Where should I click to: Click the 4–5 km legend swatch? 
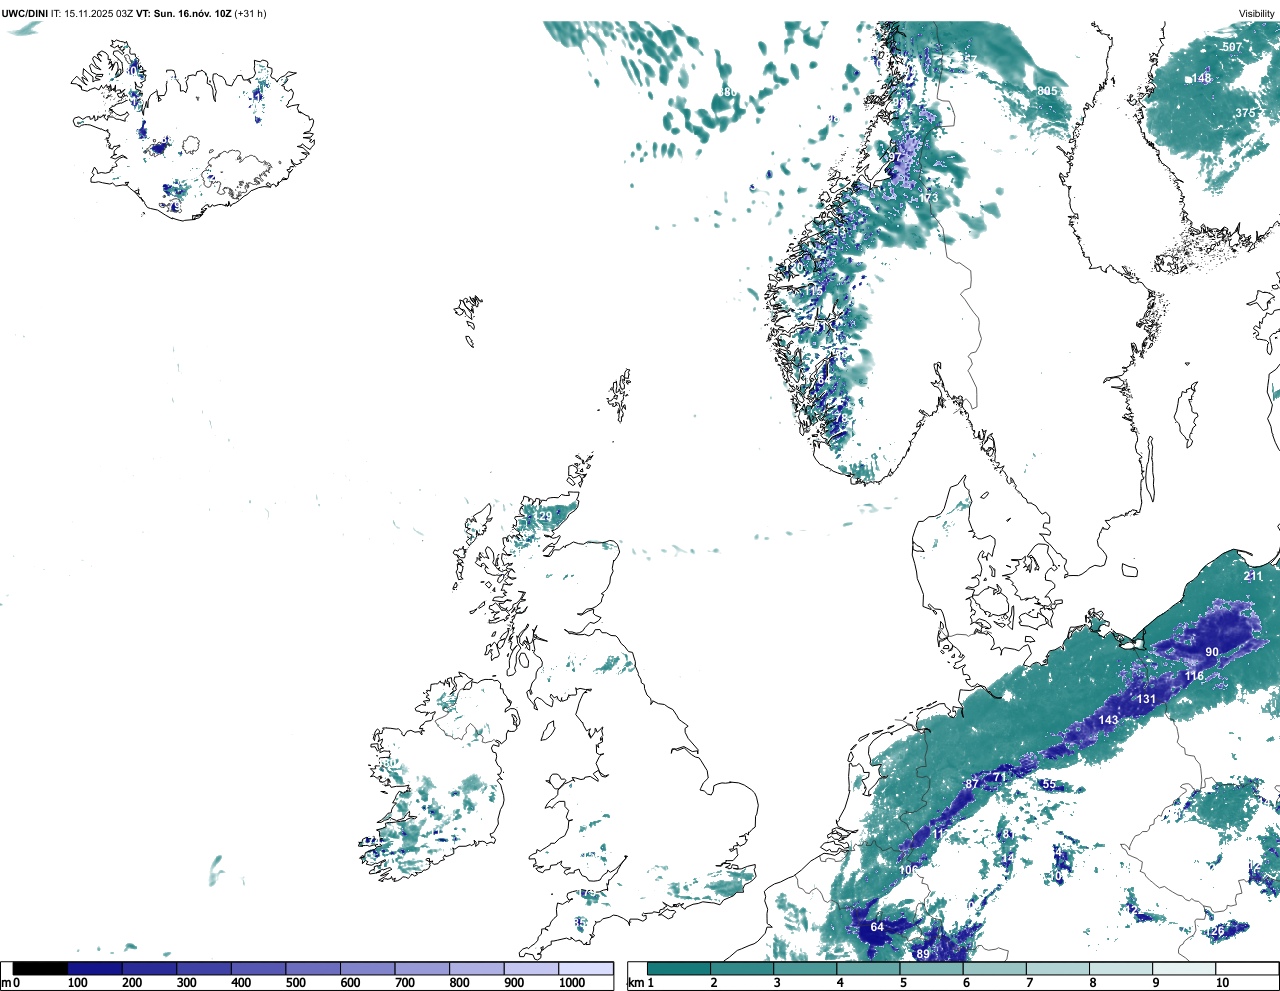(868, 968)
